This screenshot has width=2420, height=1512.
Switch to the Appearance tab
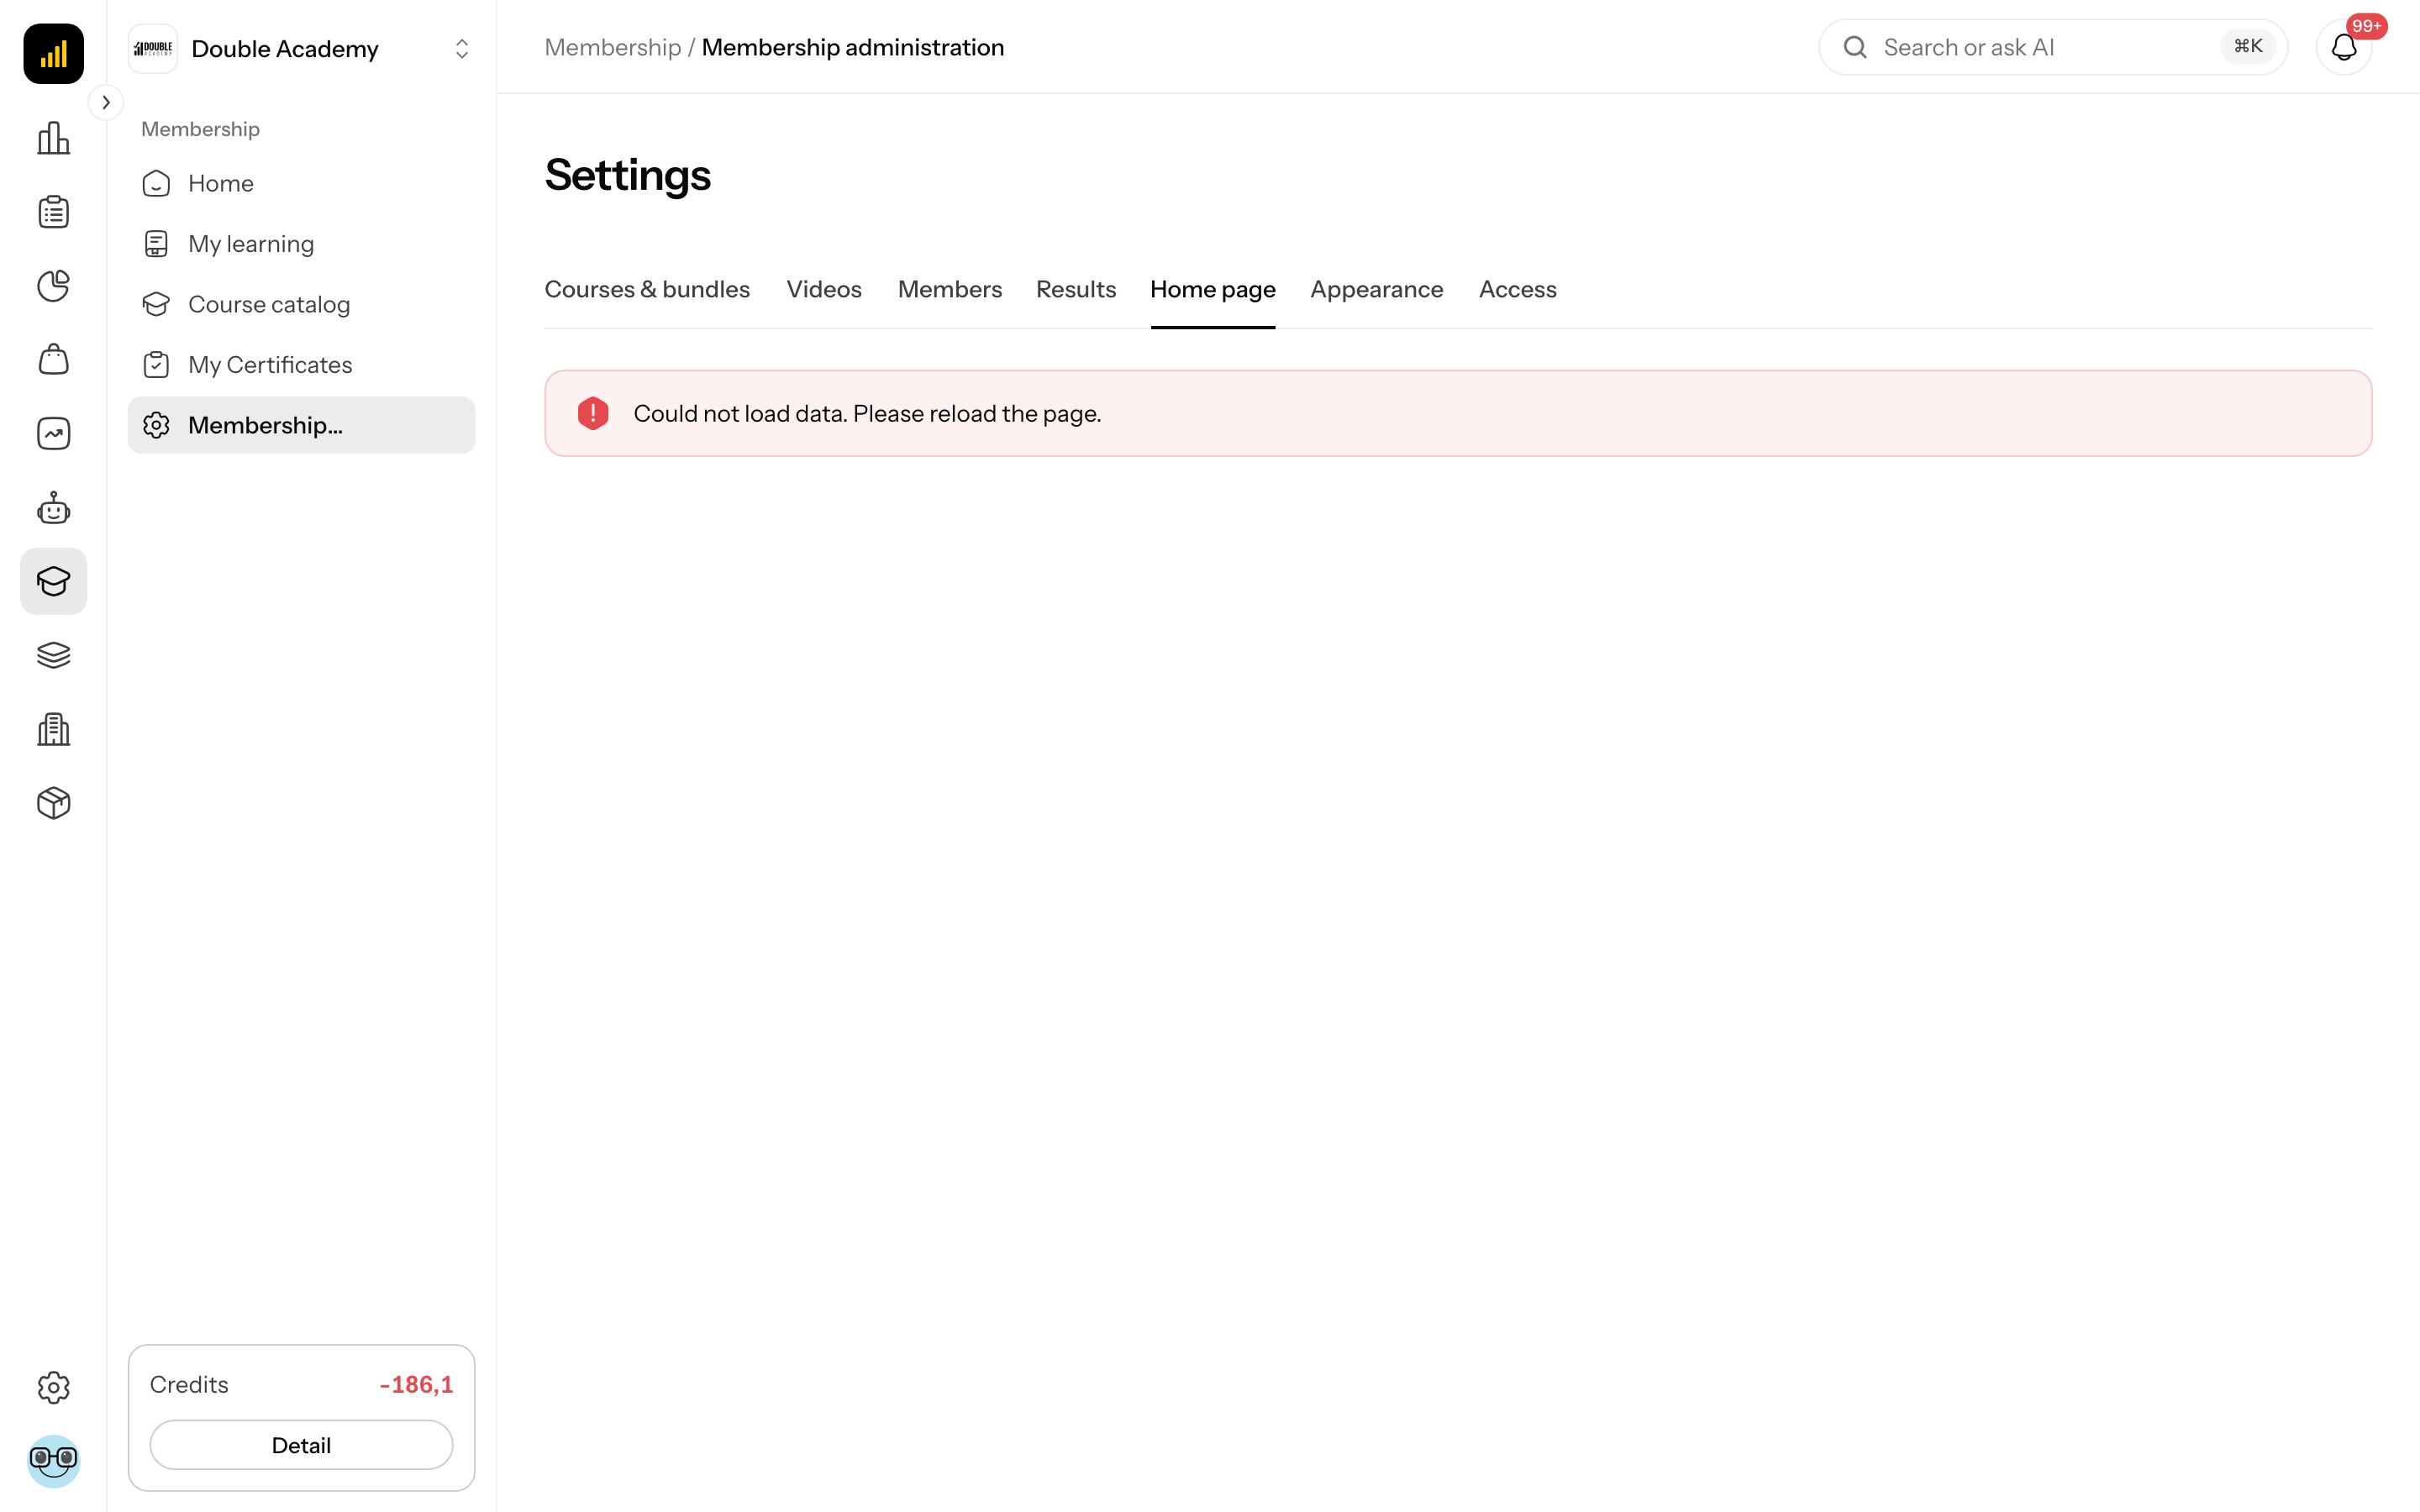pyautogui.click(x=1376, y=289)
